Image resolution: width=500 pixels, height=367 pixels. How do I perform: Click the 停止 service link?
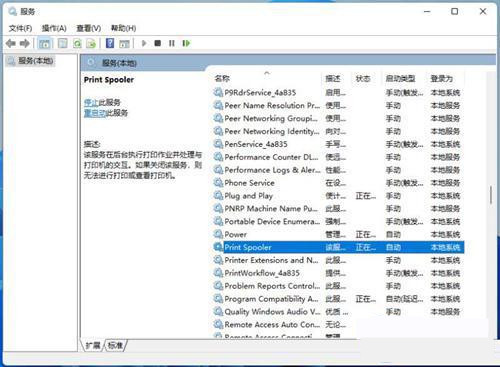click(91, 102)
